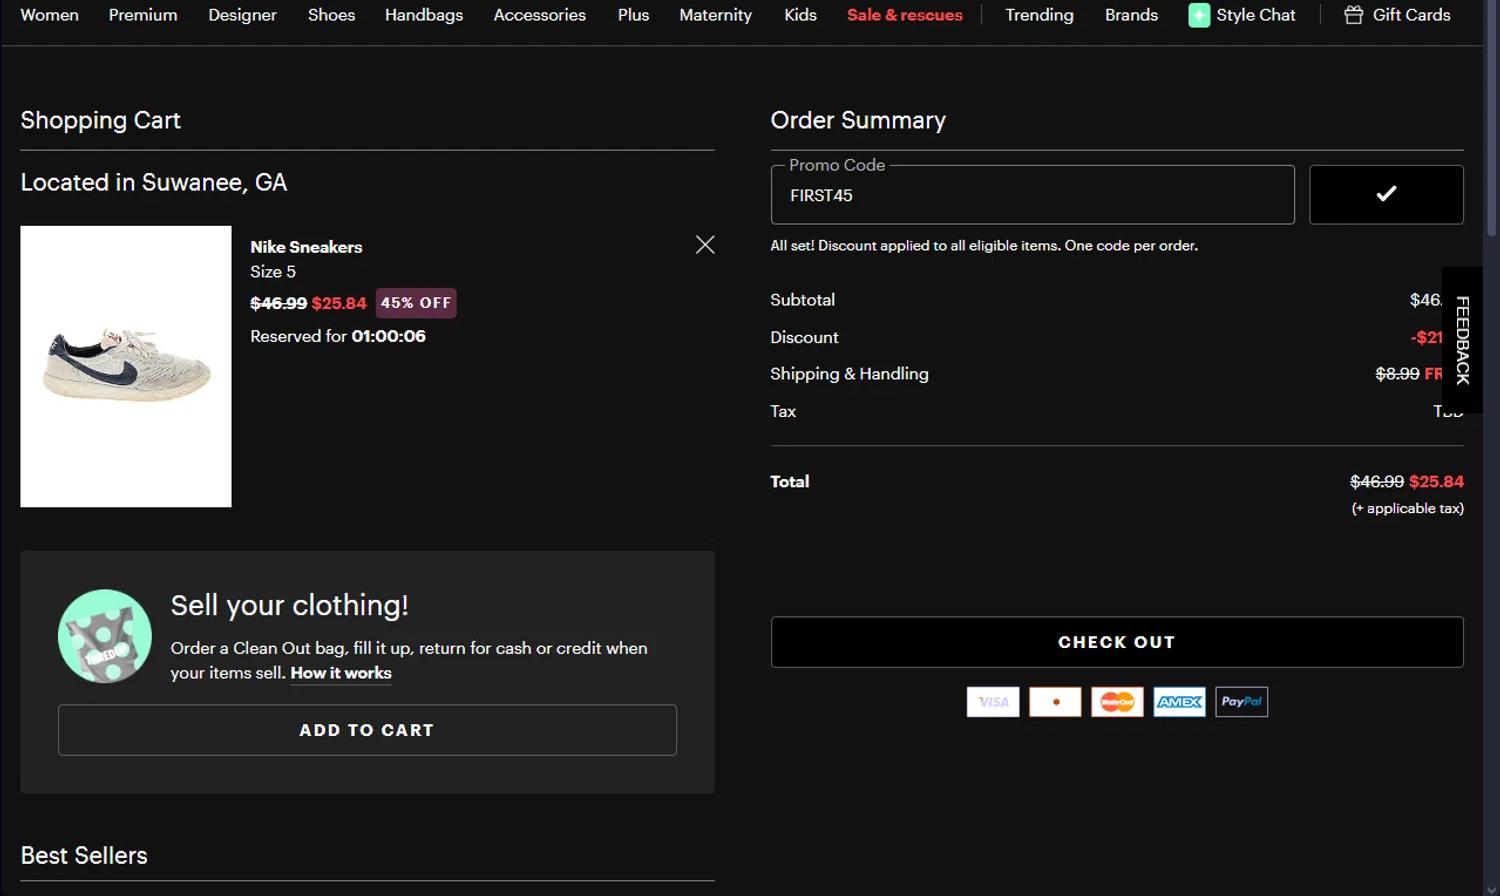
Task: Click the Discount label
Action: (x=804, y=338)
